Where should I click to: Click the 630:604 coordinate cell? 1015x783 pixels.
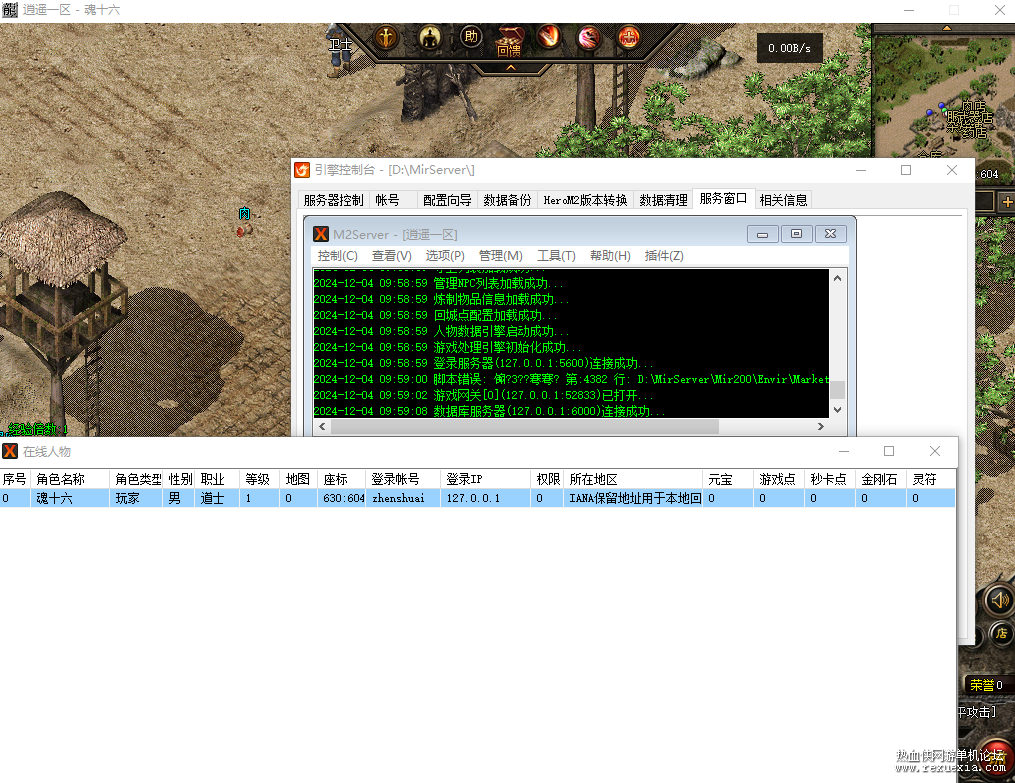[342, 498]
